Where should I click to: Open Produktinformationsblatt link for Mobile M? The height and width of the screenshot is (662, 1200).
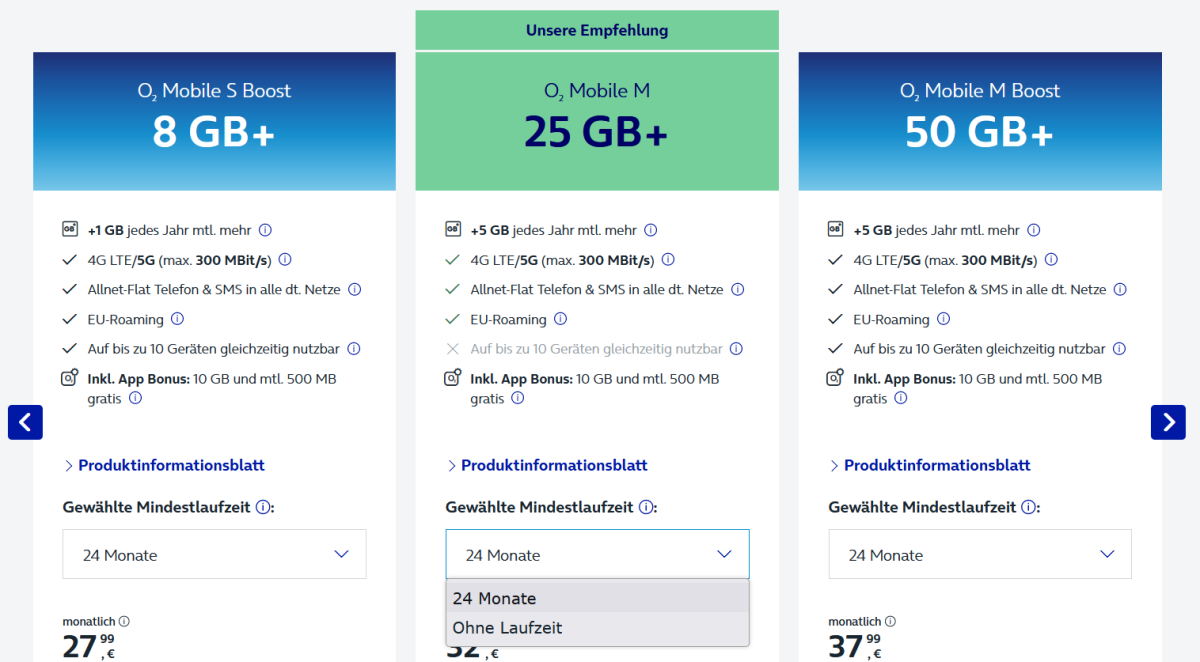click(554, 465)
